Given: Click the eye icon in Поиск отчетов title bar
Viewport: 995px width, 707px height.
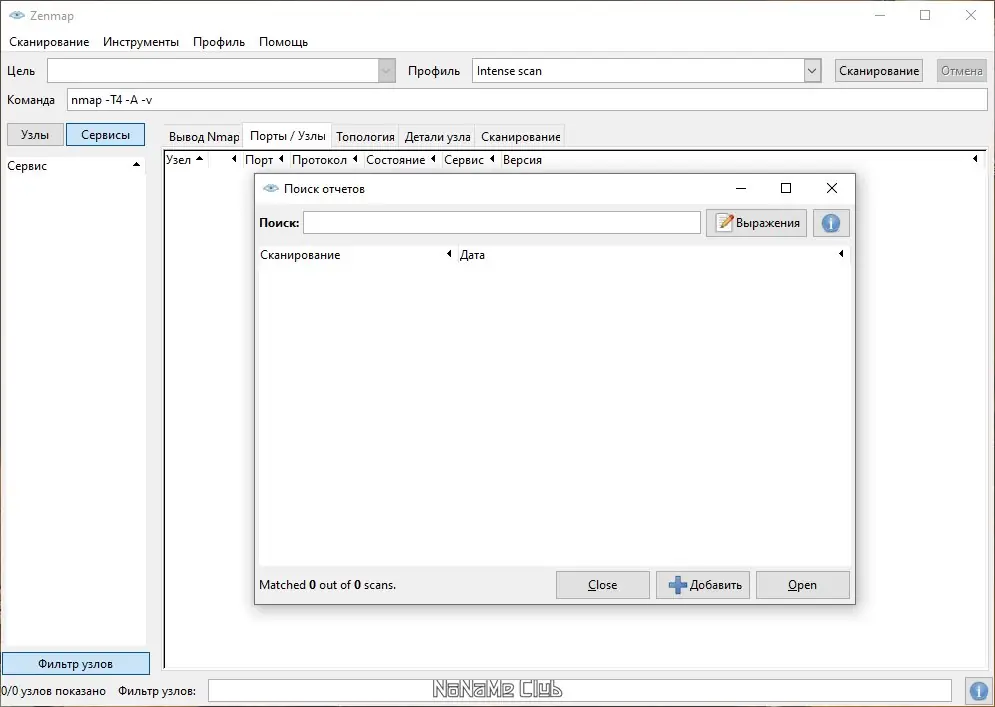Looking at the screenshot, I should pos(271,188).
